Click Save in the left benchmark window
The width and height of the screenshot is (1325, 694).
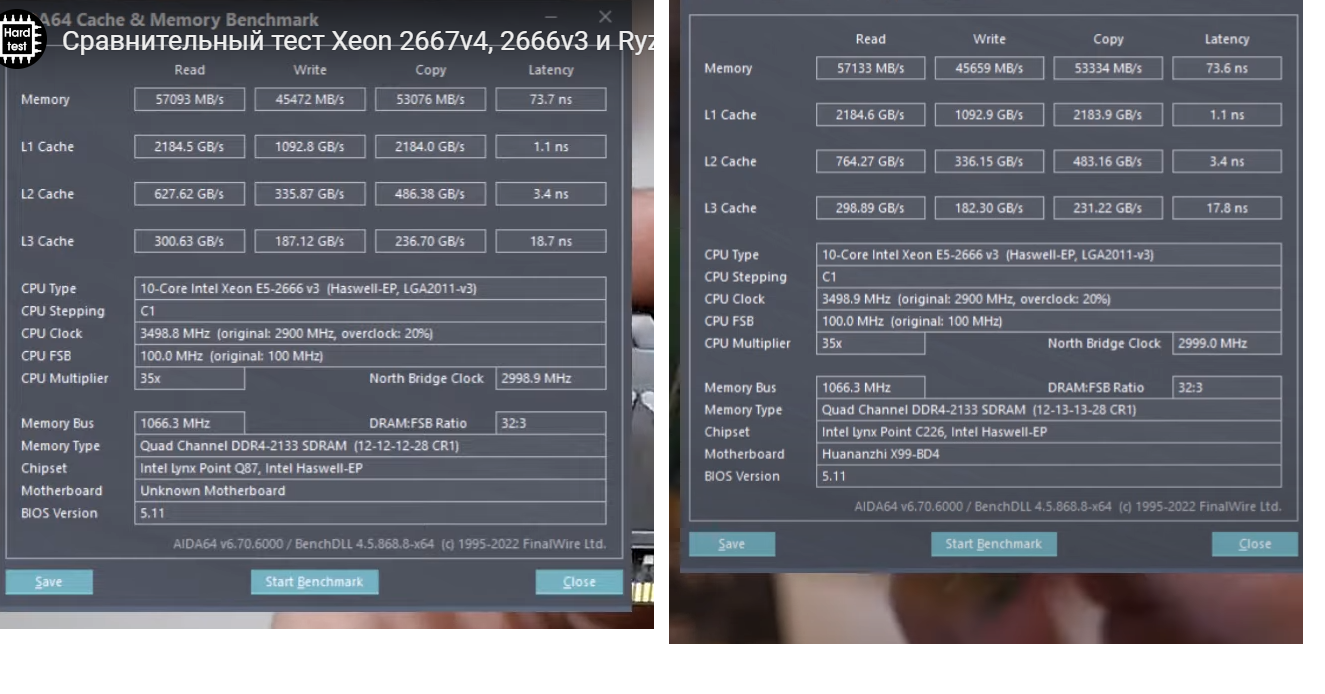[49, 582]
